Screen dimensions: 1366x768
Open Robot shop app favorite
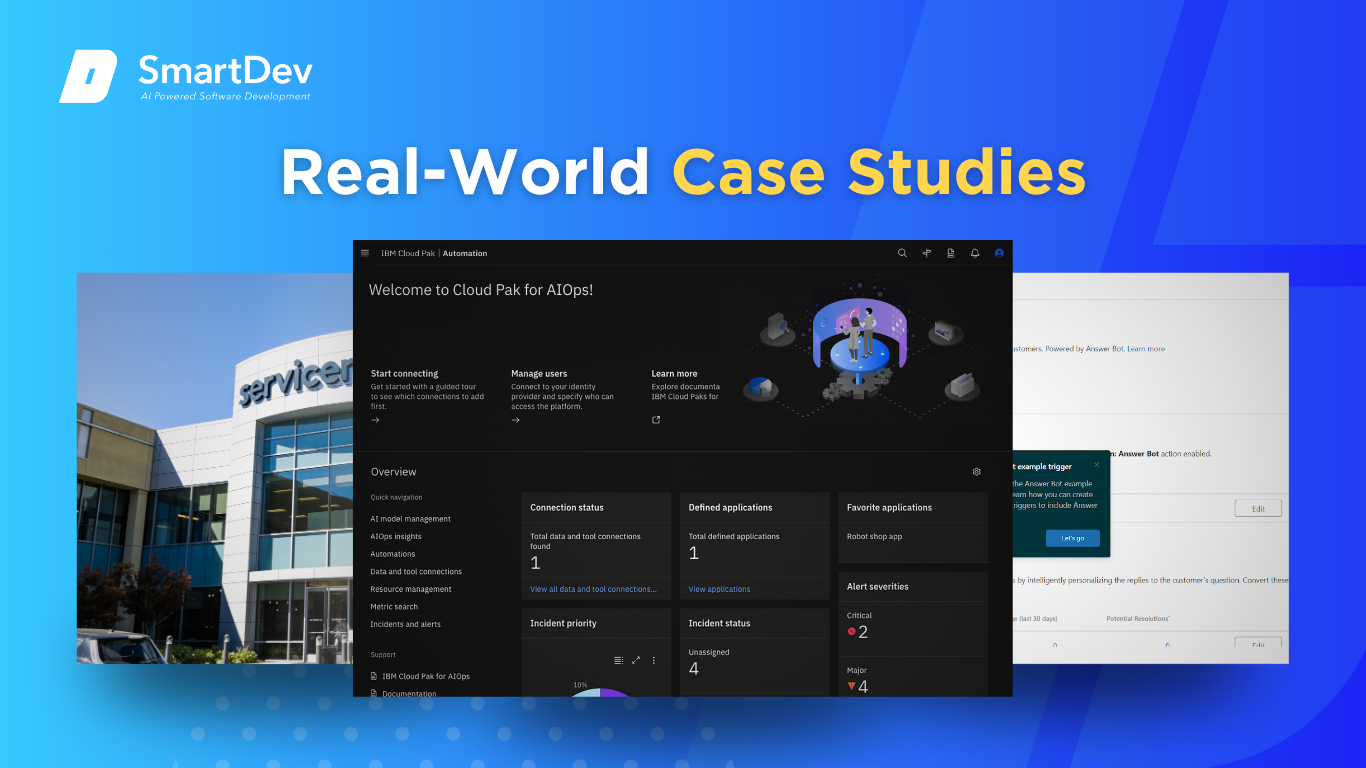click(874, 537)
